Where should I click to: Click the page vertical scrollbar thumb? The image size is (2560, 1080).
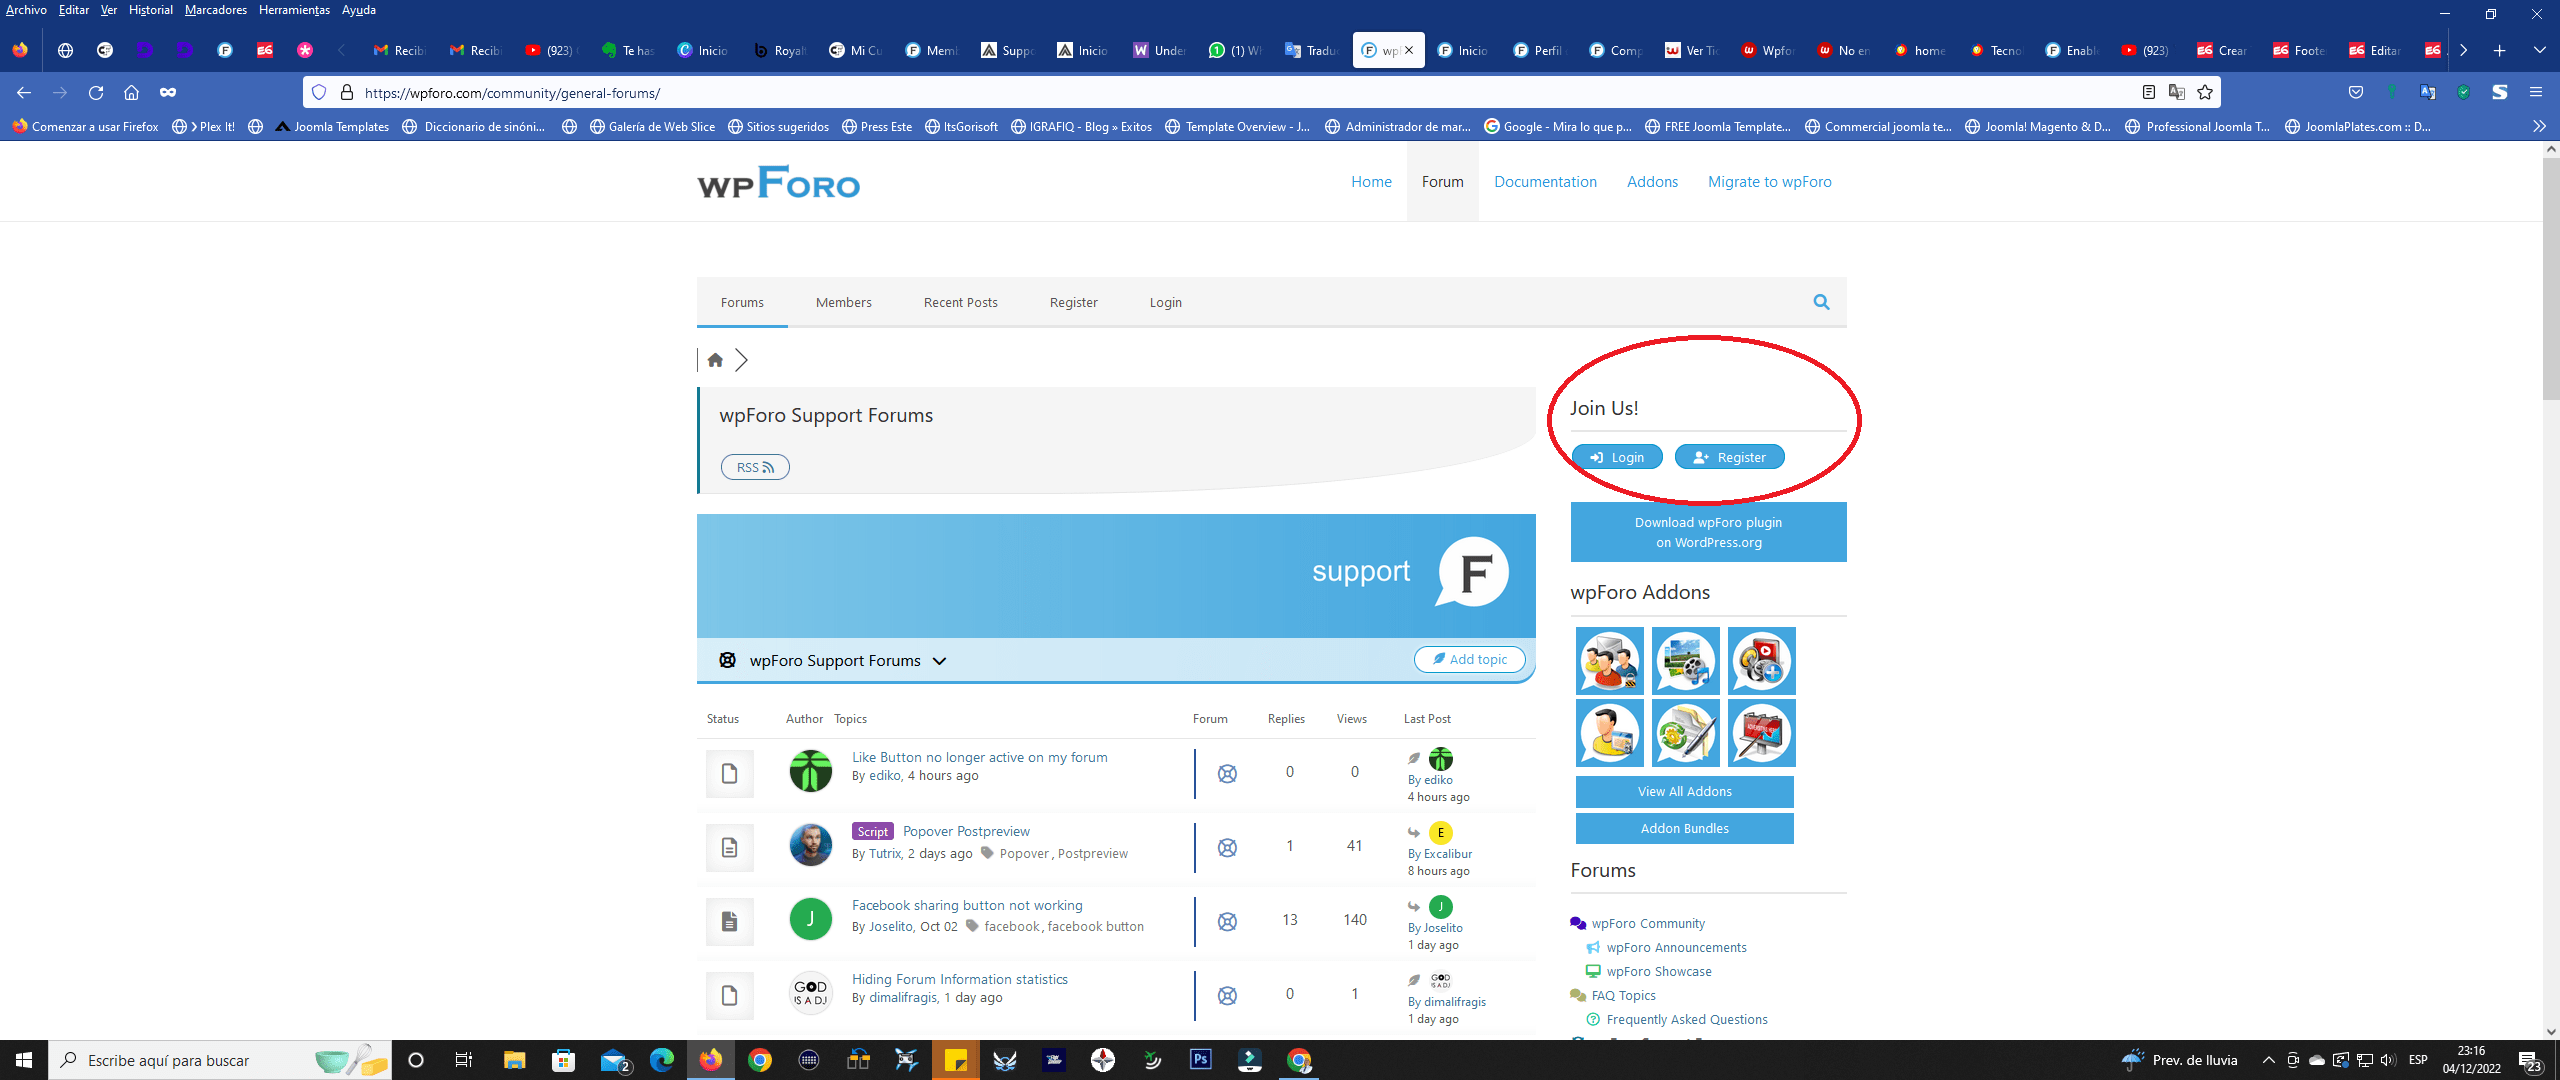pos(2551,278)
